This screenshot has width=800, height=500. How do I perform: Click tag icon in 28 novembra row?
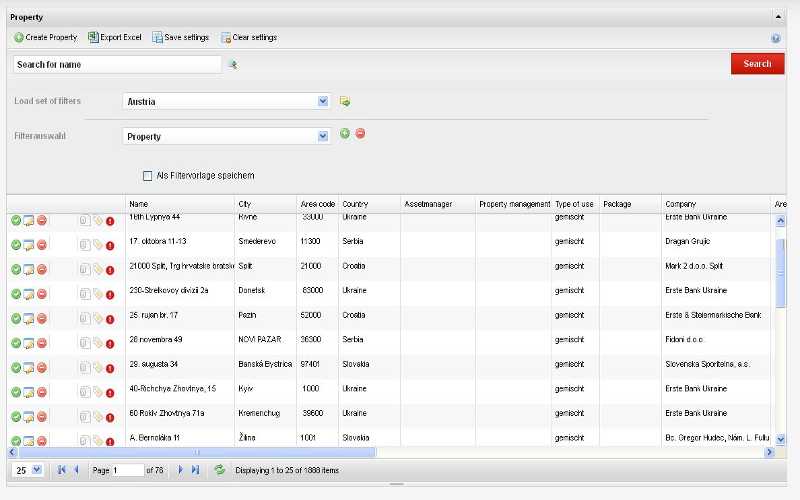(97, 343)
